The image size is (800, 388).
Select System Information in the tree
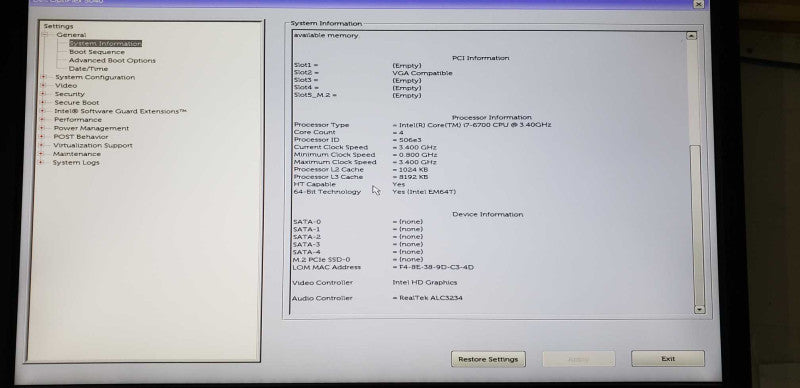[105, 43]
